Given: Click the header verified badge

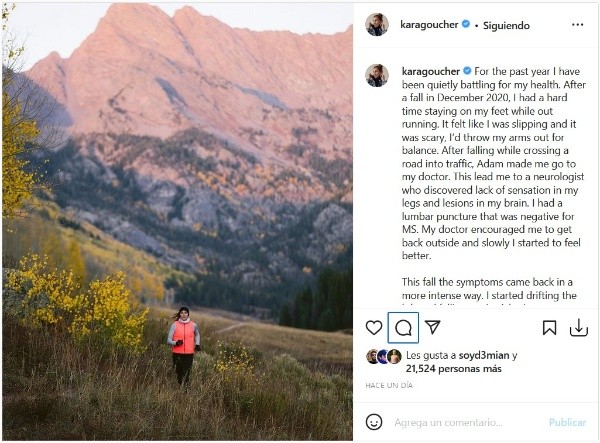Looking at the screenshot, I should pos(466,25).
